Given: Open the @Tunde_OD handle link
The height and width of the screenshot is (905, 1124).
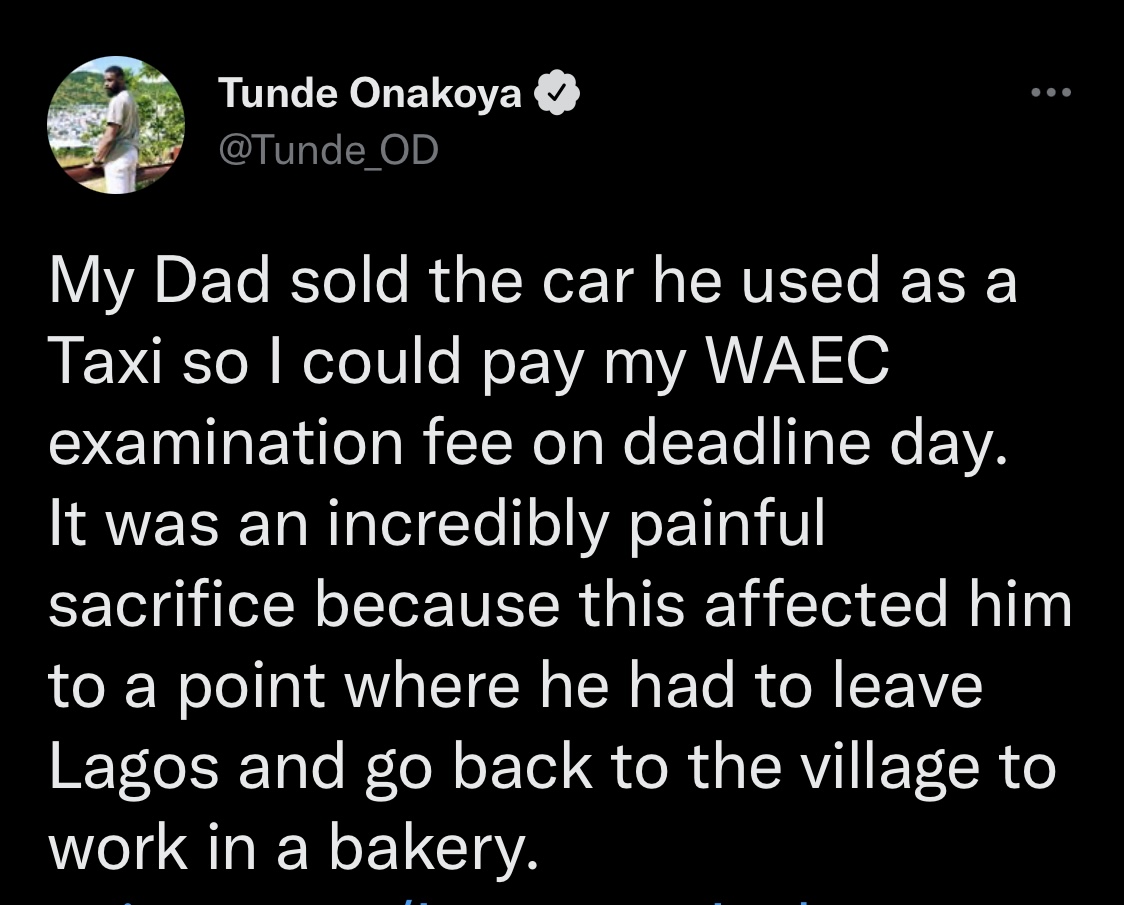Looking at the screenshot, I should click(328, 150).
